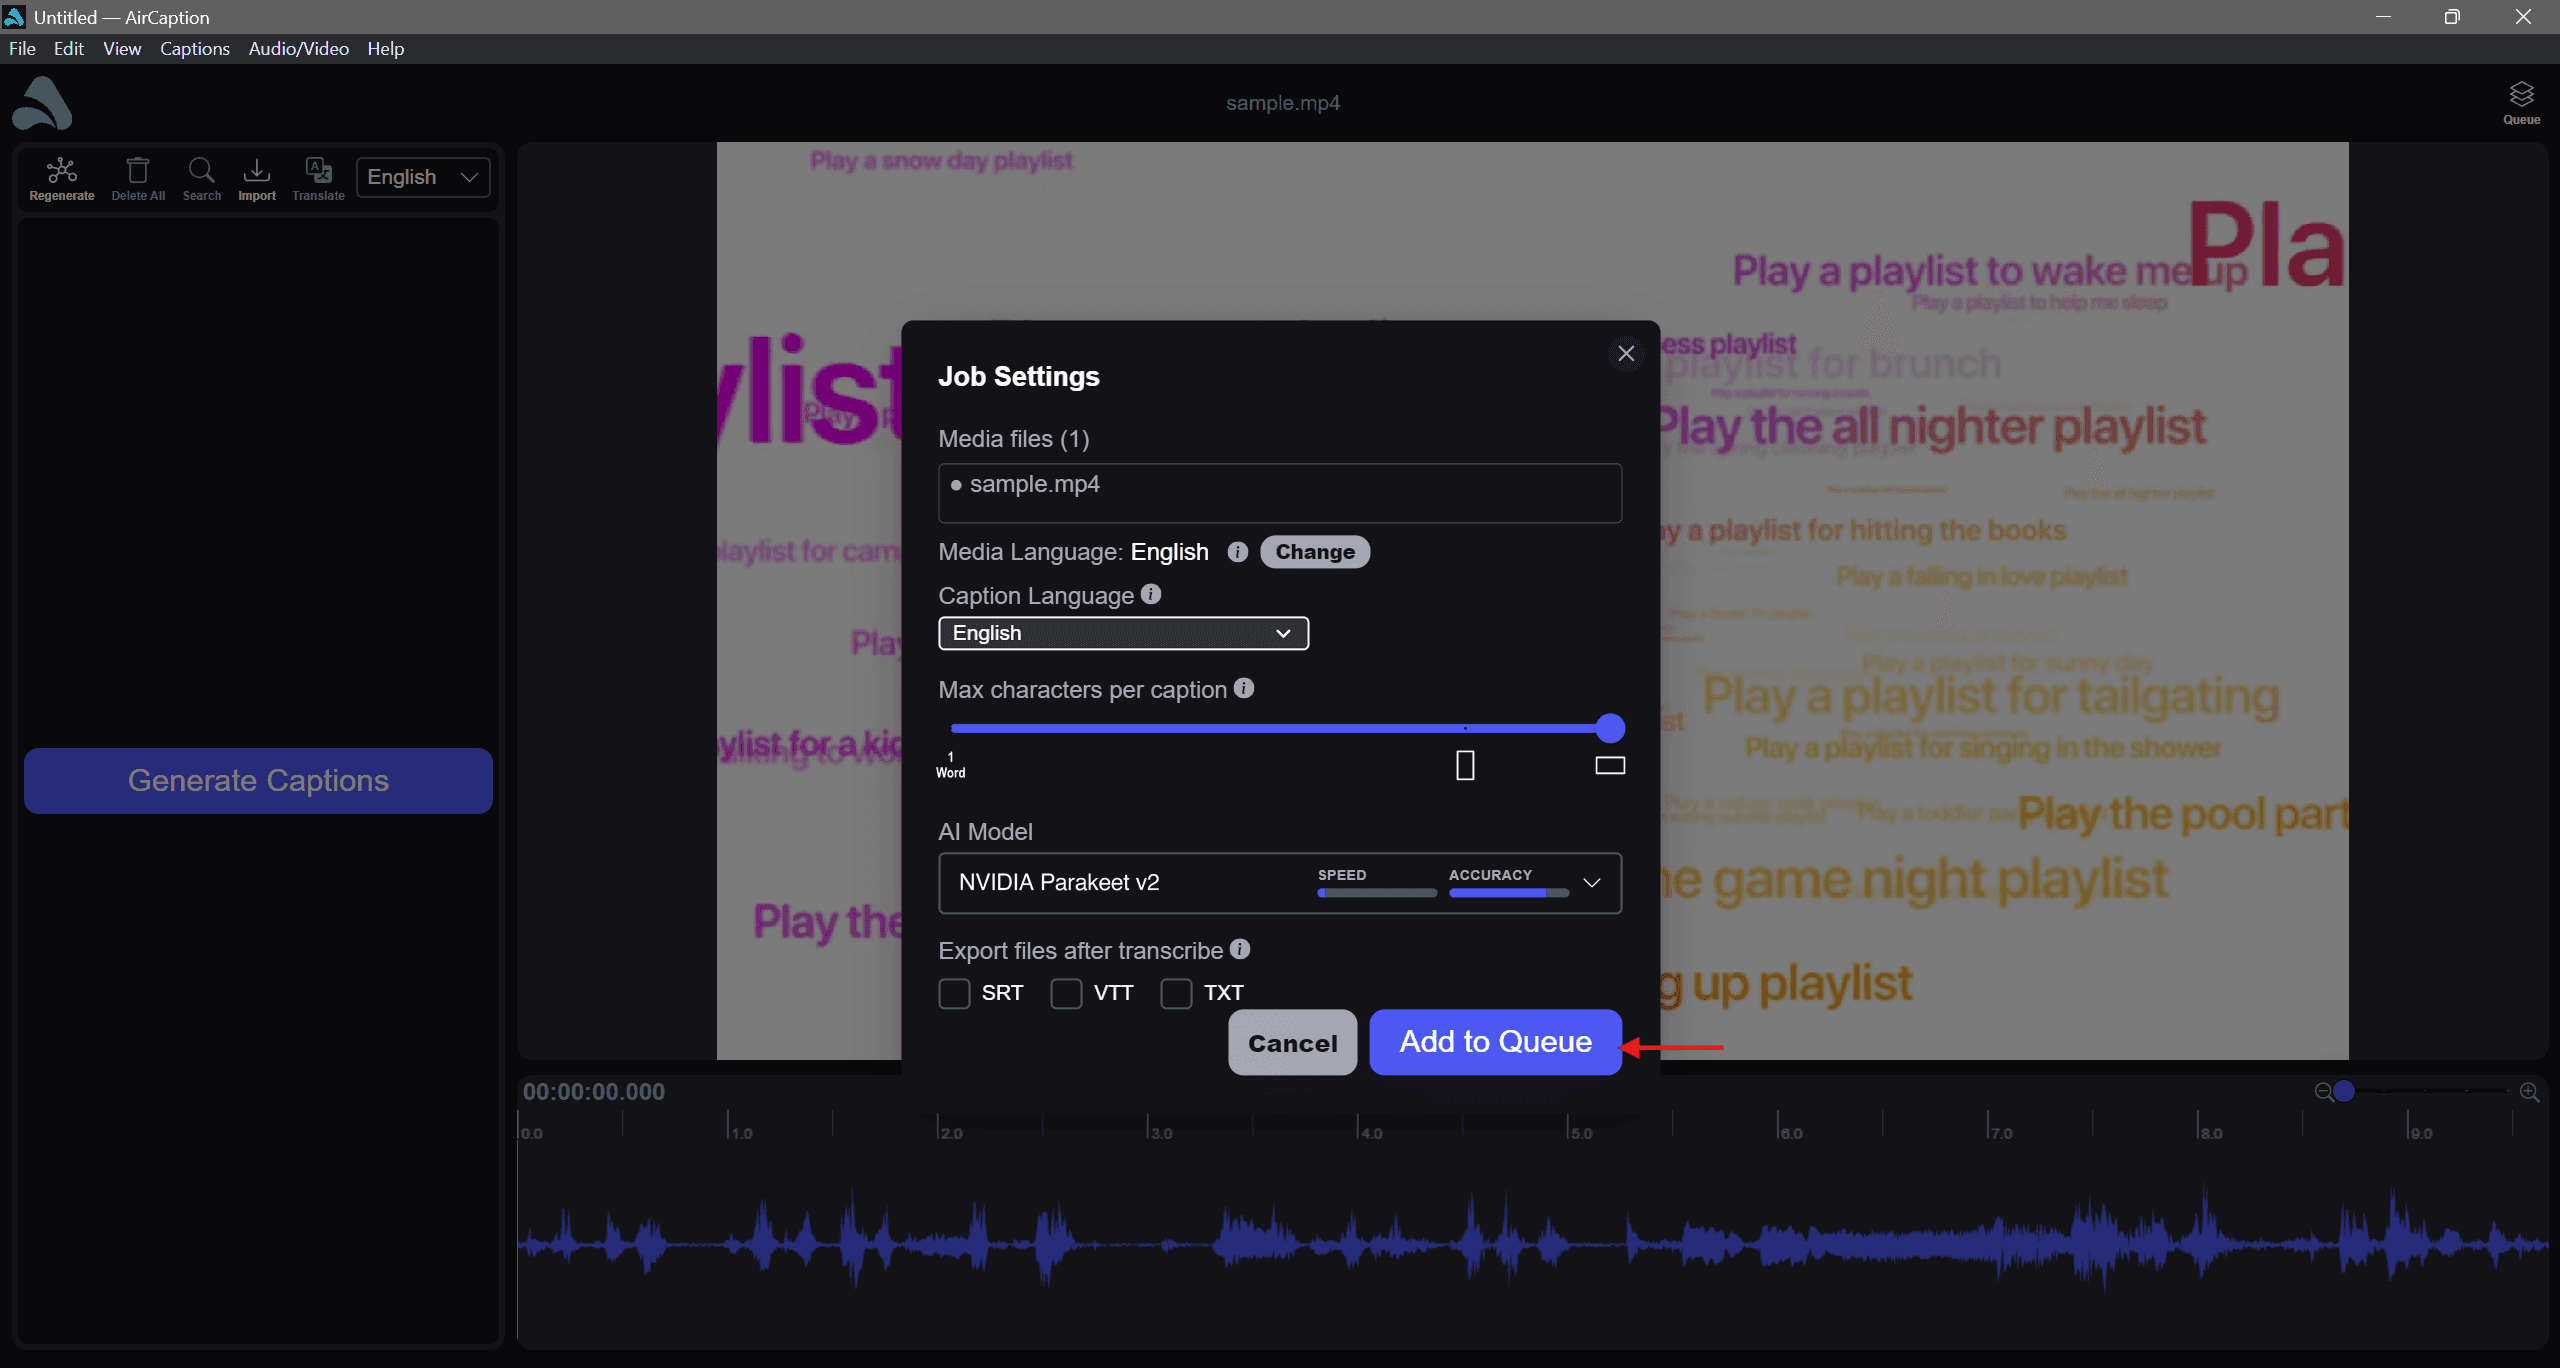Click Change media language button
This screenshot has width=2560, height=1368.
click(1315, 552)
